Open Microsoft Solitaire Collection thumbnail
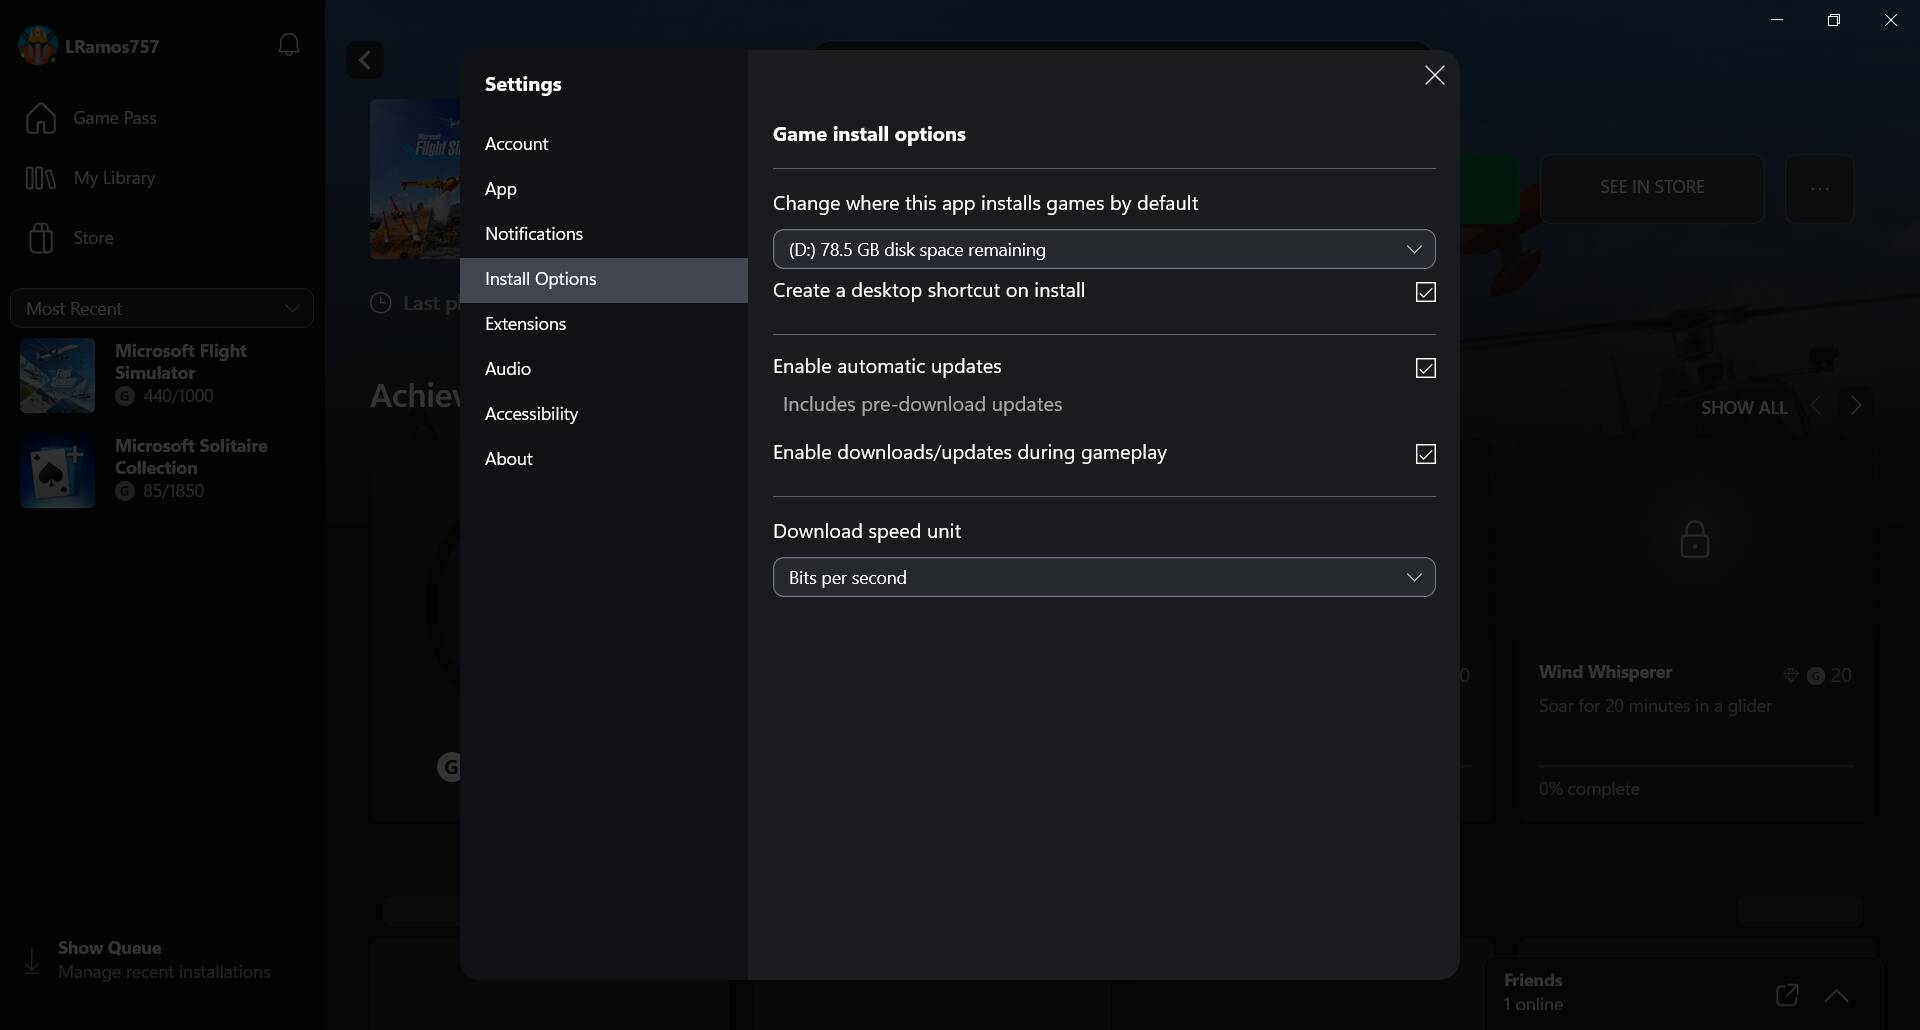The height and width of the screenshot is (1030, 1920). coord(57,470)
